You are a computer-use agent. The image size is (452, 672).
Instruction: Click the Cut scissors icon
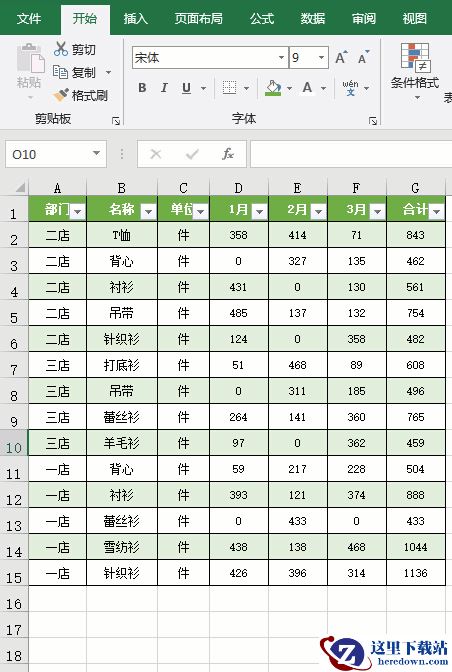(x=61, y=49)
